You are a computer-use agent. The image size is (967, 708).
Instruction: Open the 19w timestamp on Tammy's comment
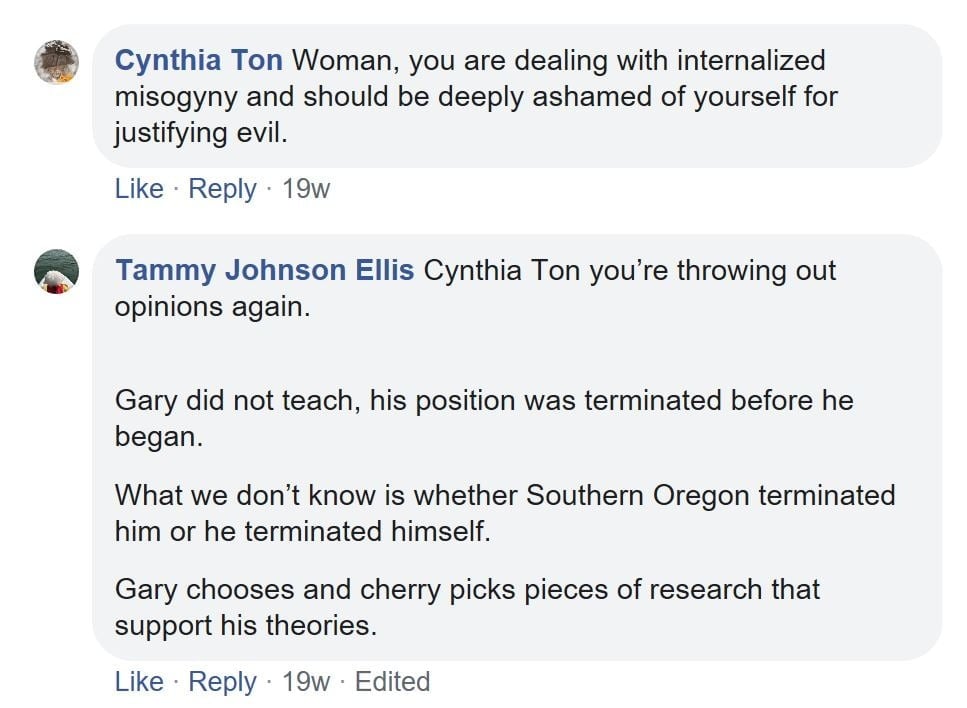click(x=306, y=682)
